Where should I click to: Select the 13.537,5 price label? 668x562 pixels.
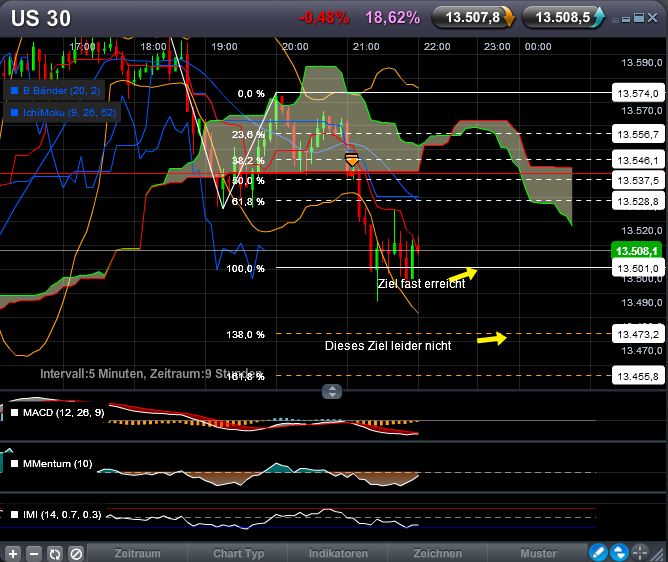(638, 180)
